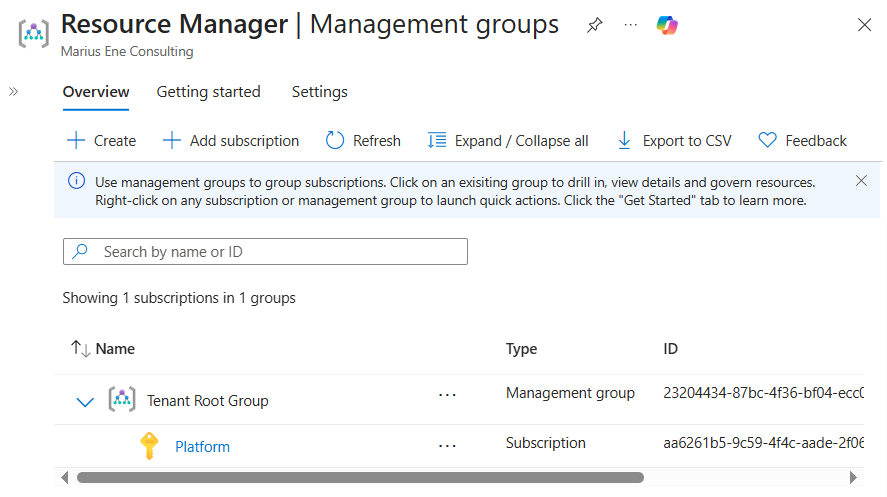Screen dimensions: 887x497
Task: Open the header more options ellipsis
Action: click(630, 26)
